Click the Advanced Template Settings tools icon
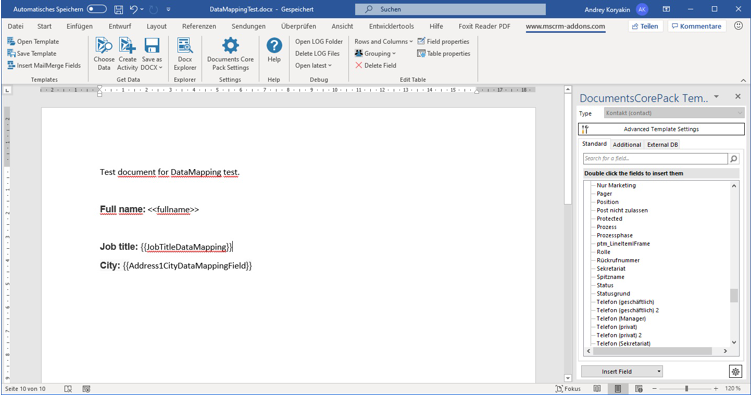The height and width of the screenshot is (397, 751). pyautogui.click(x=585, y=129)
